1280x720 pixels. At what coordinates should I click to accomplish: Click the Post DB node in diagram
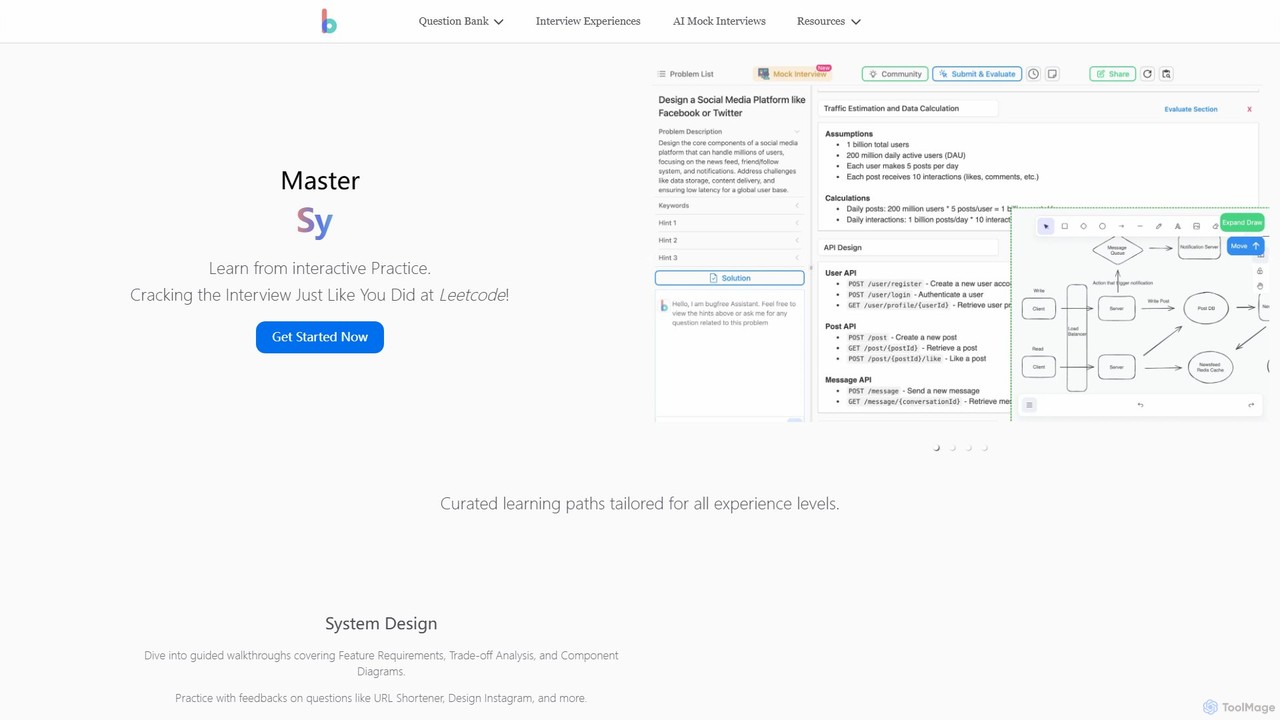click(x=1206, y=308)
